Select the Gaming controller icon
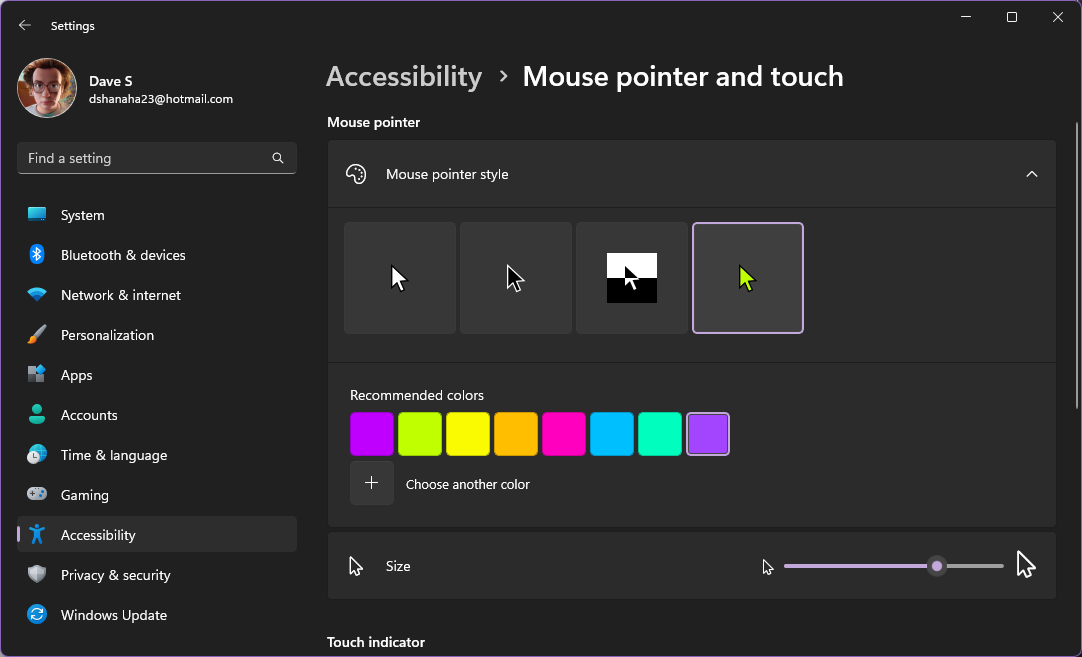The image size is (1082, 657). pyautogui.click(x=37, y=494)
